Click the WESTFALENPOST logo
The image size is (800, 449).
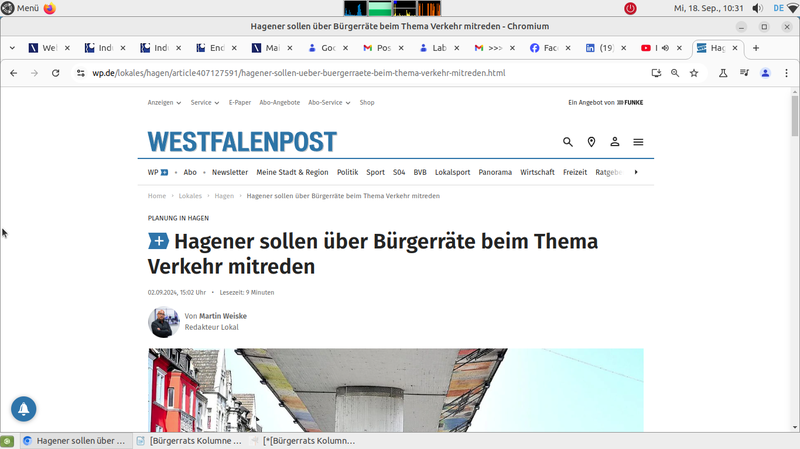pyautogui.click(x=242, y=142)
